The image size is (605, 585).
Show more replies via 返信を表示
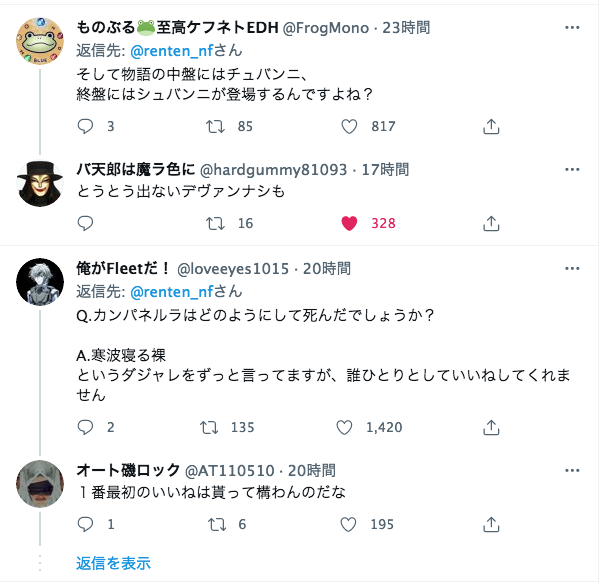pyautogui.click(x=113, y=563)
